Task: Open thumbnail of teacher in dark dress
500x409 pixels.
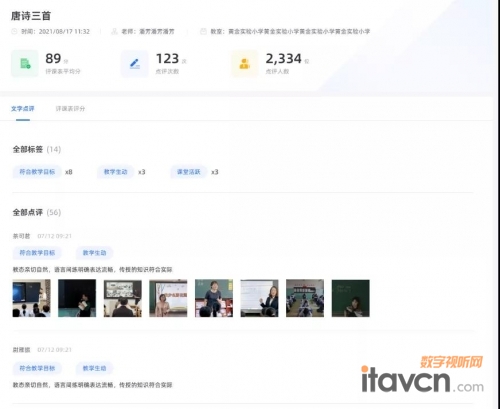Action: pos(214,298)
